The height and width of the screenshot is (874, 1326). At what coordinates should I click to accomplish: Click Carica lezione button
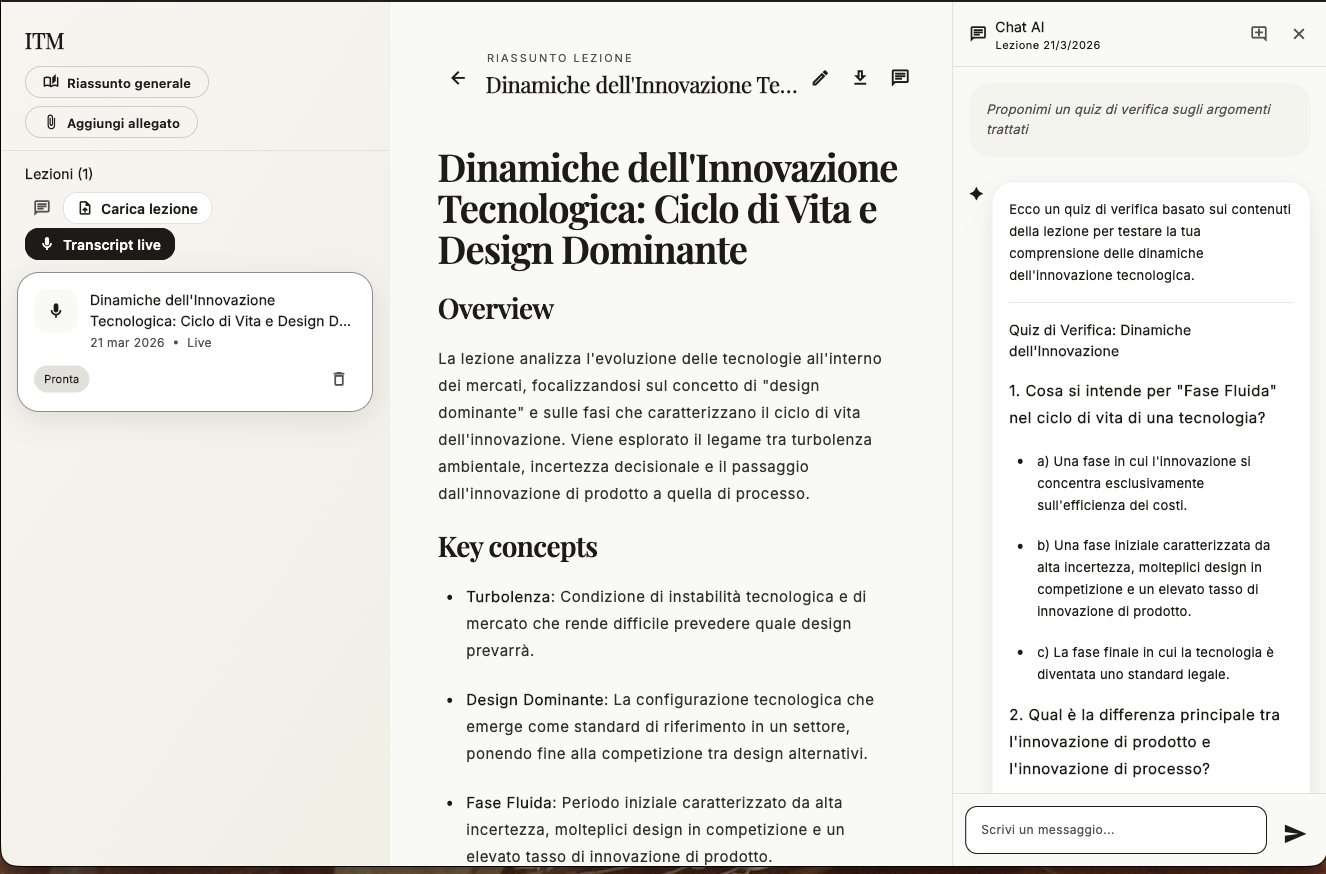138,208
